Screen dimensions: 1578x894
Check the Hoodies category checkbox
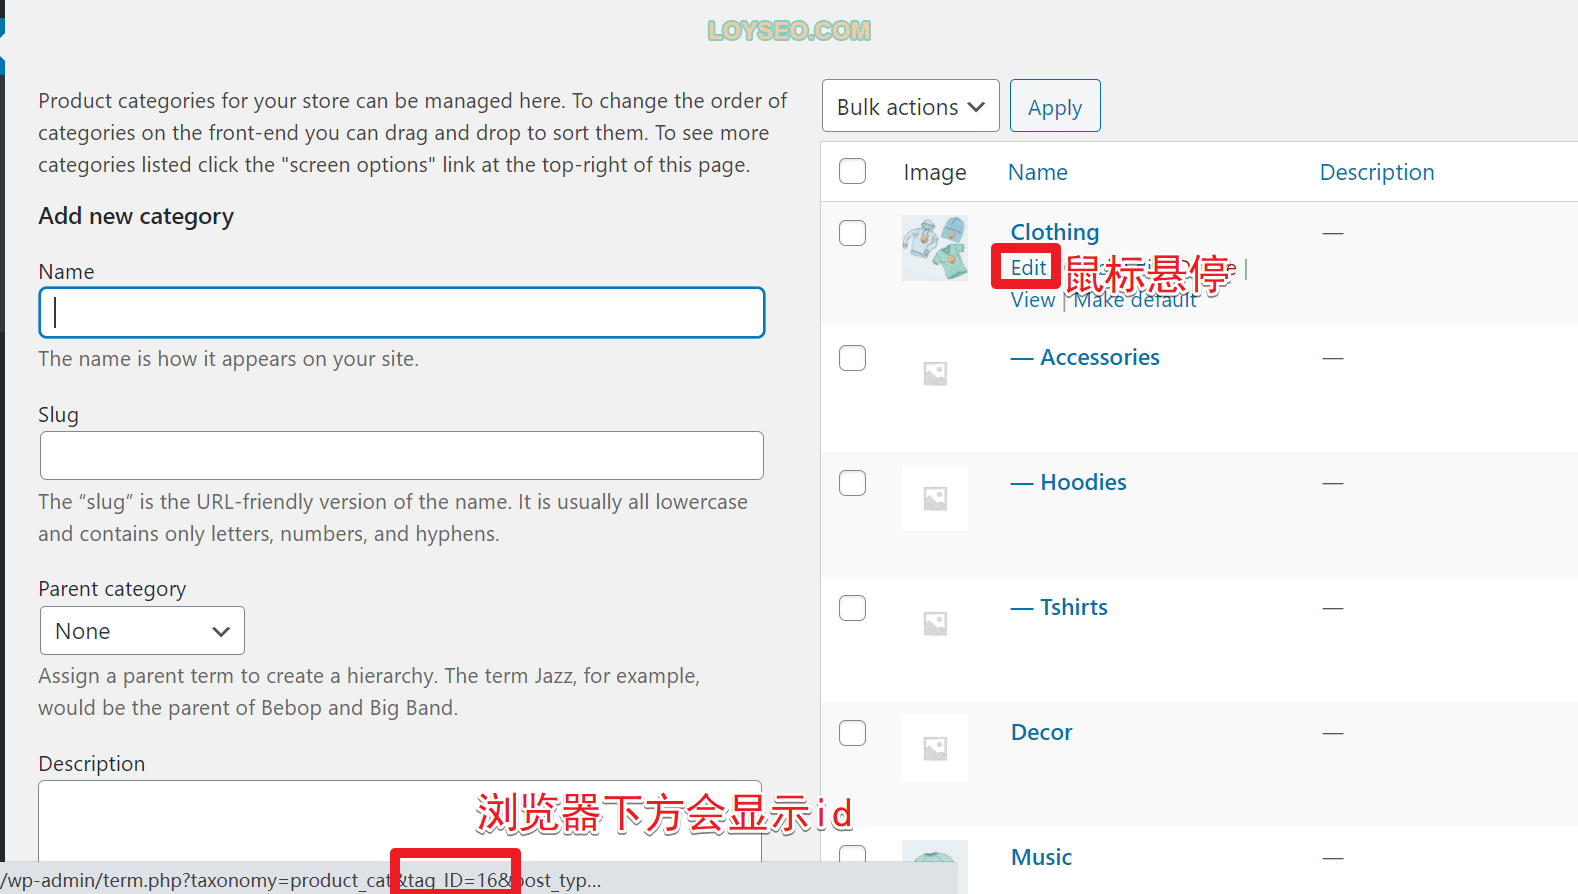tap(852, 482)
